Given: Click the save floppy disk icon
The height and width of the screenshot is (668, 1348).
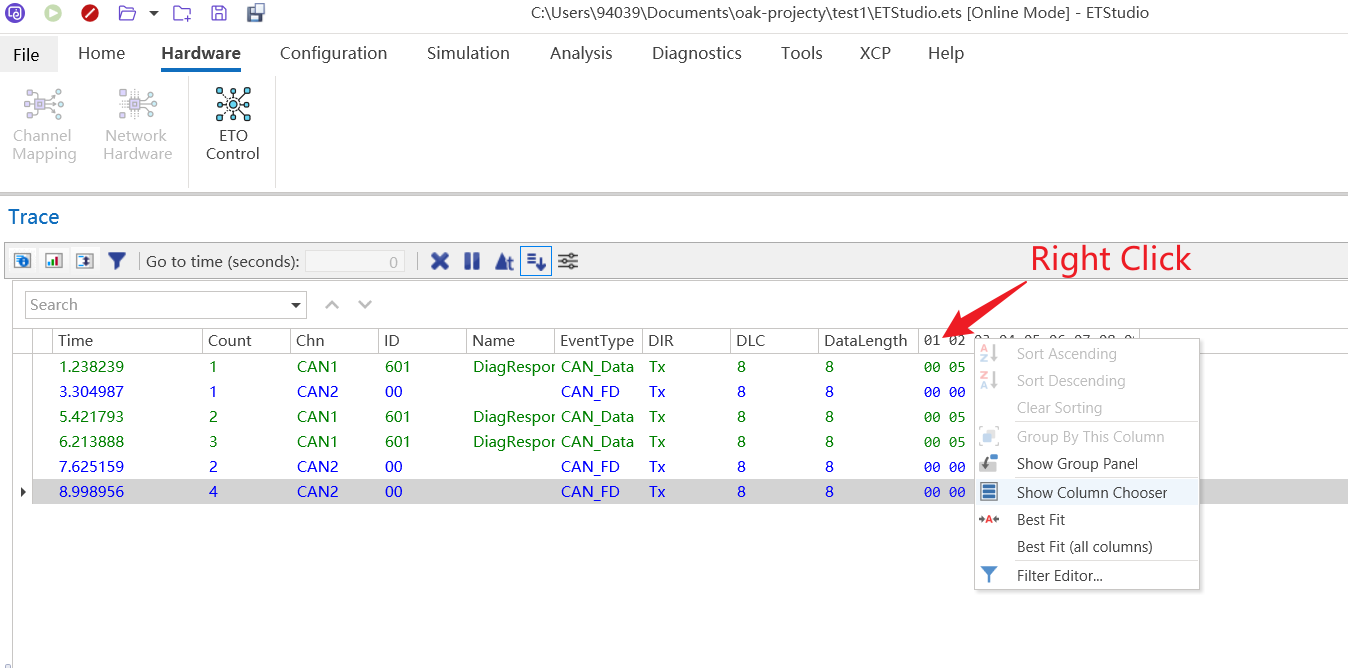Looking at the screenshot, I should [219, 13].
